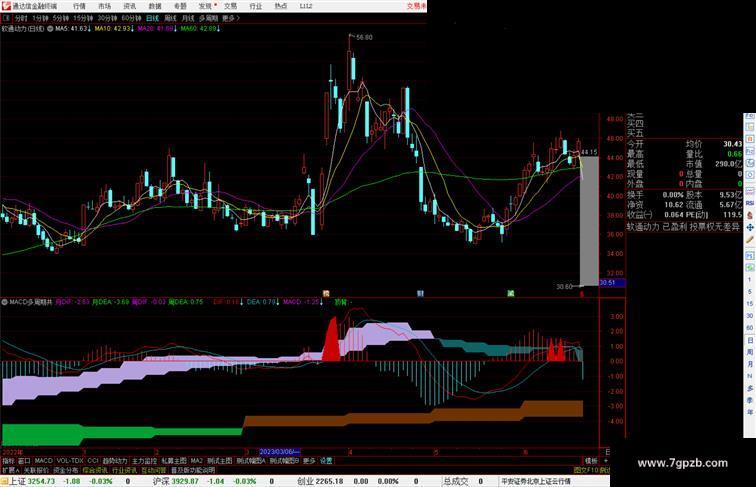756x487 pixels.
Task: Click the 日 period shortcut in right toolbar
Action: click(749, 340)
